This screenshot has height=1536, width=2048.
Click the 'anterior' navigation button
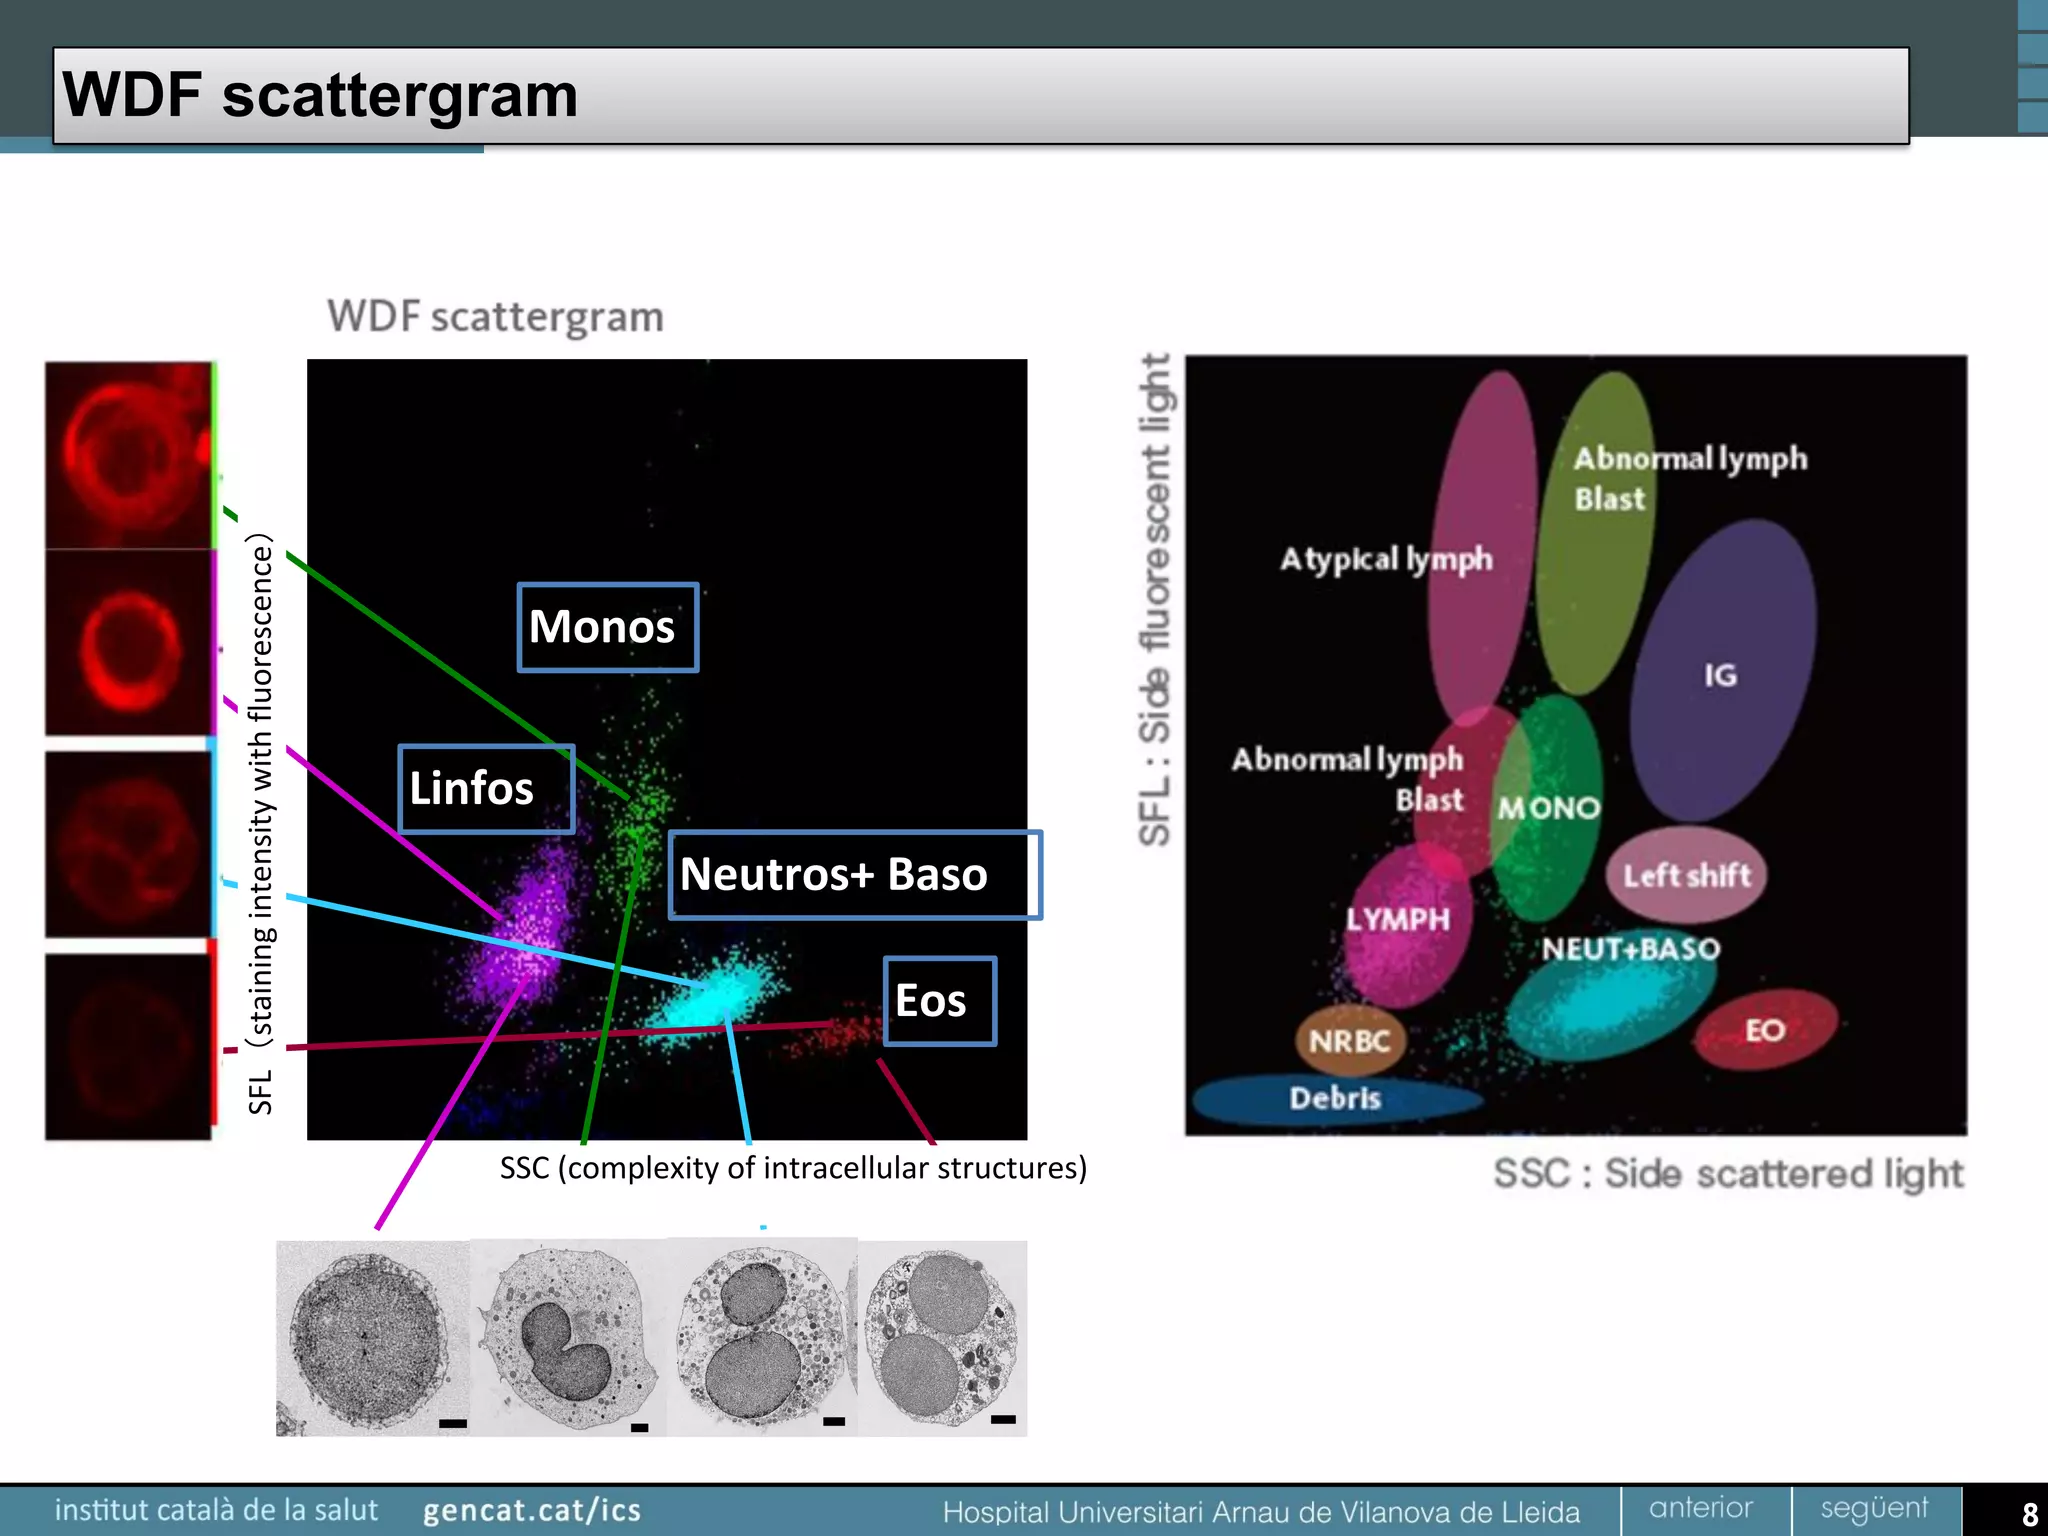[x=1701, y=1508]
